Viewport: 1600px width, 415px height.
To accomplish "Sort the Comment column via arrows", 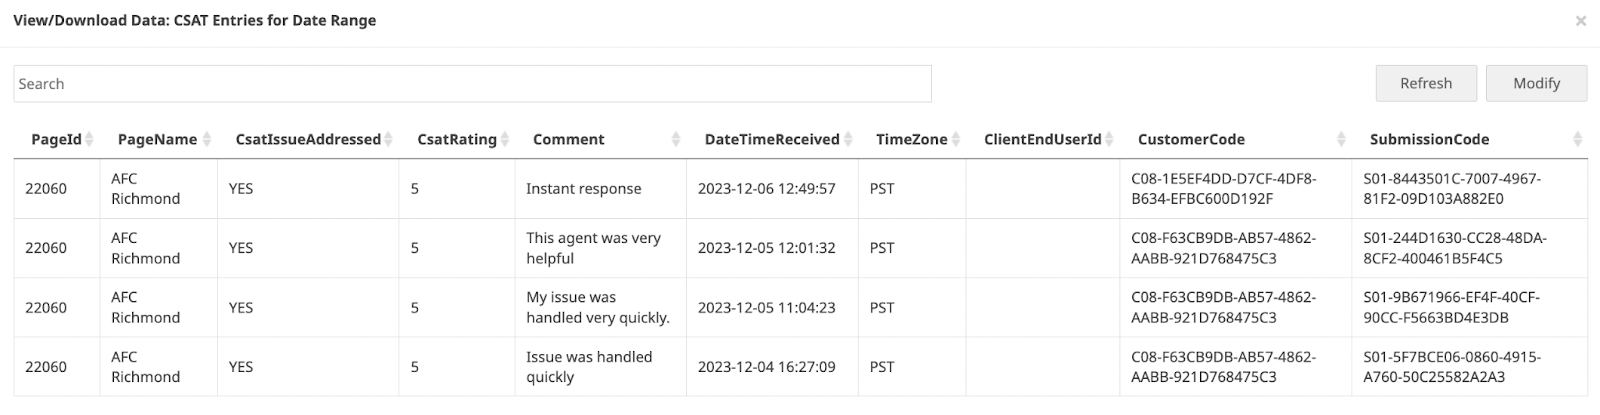I will coord(676,140).
